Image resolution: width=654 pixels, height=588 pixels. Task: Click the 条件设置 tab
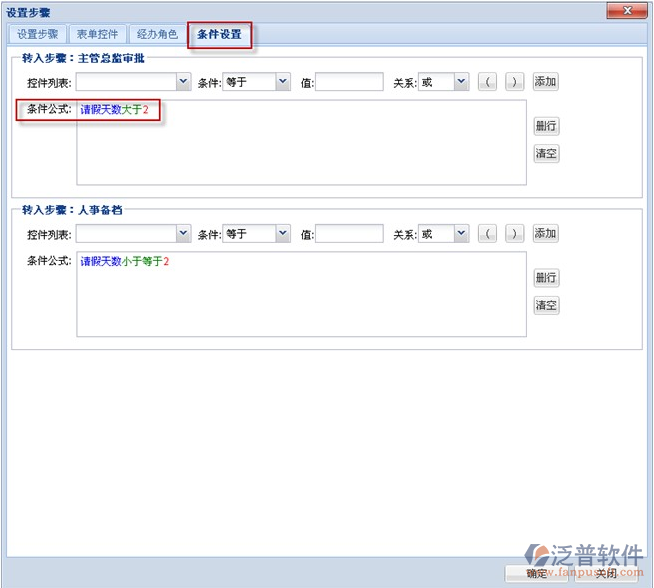click(x=219, y=35)
